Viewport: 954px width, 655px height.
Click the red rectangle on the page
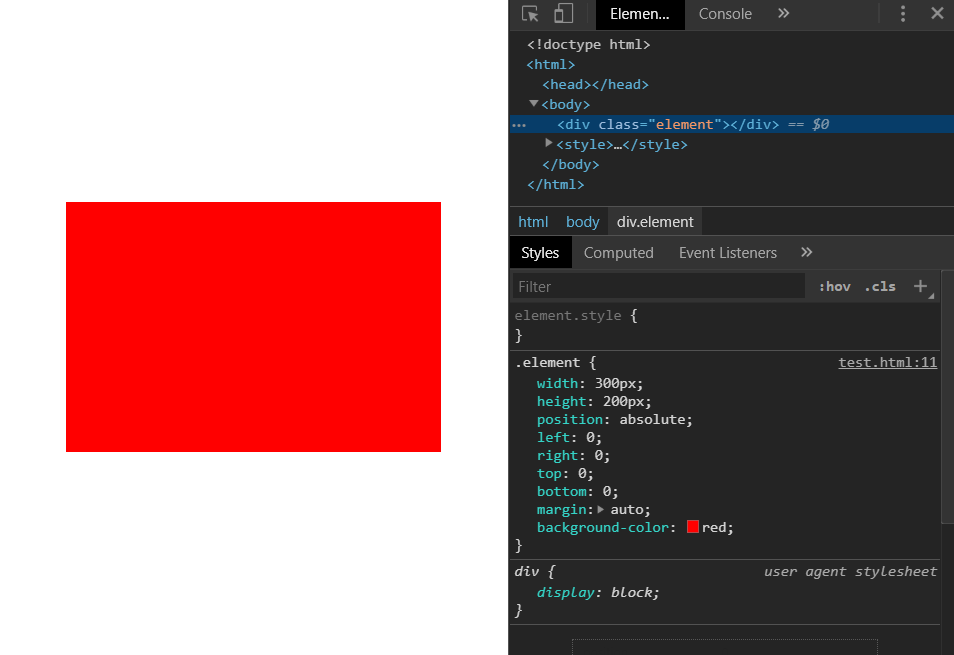click(x=253, y=327)
